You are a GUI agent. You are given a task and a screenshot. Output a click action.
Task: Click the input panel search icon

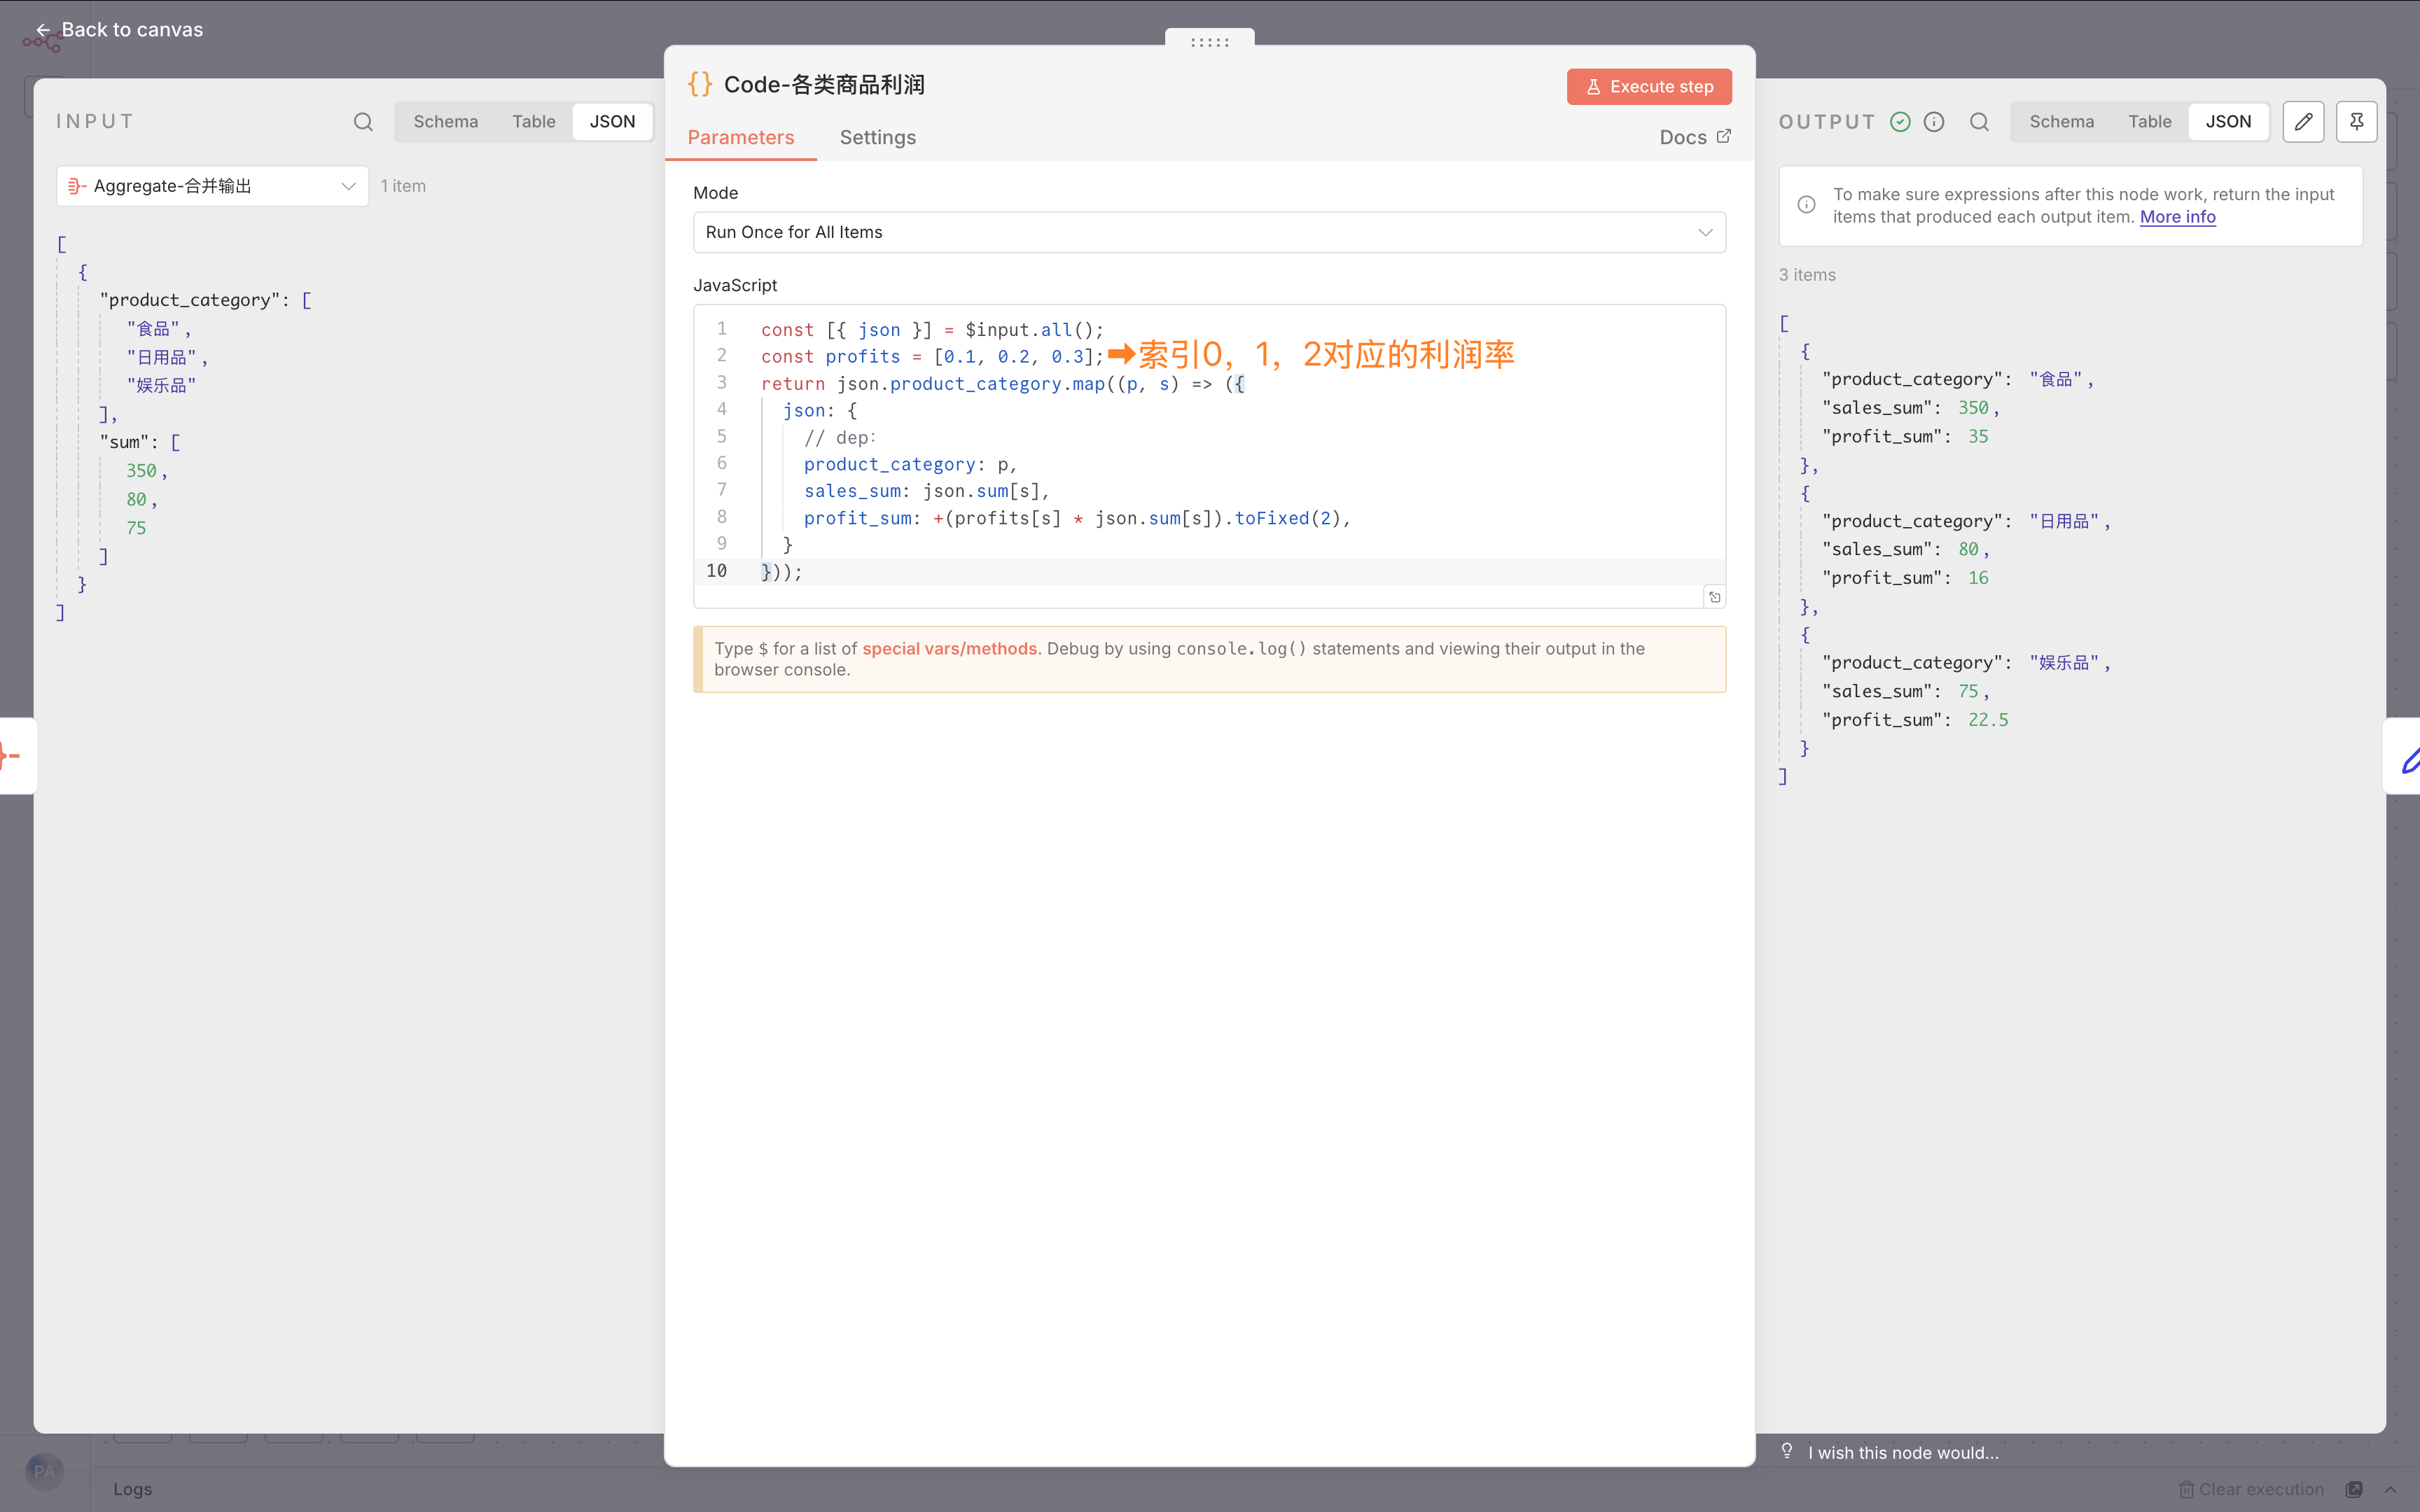pos(363,122)
